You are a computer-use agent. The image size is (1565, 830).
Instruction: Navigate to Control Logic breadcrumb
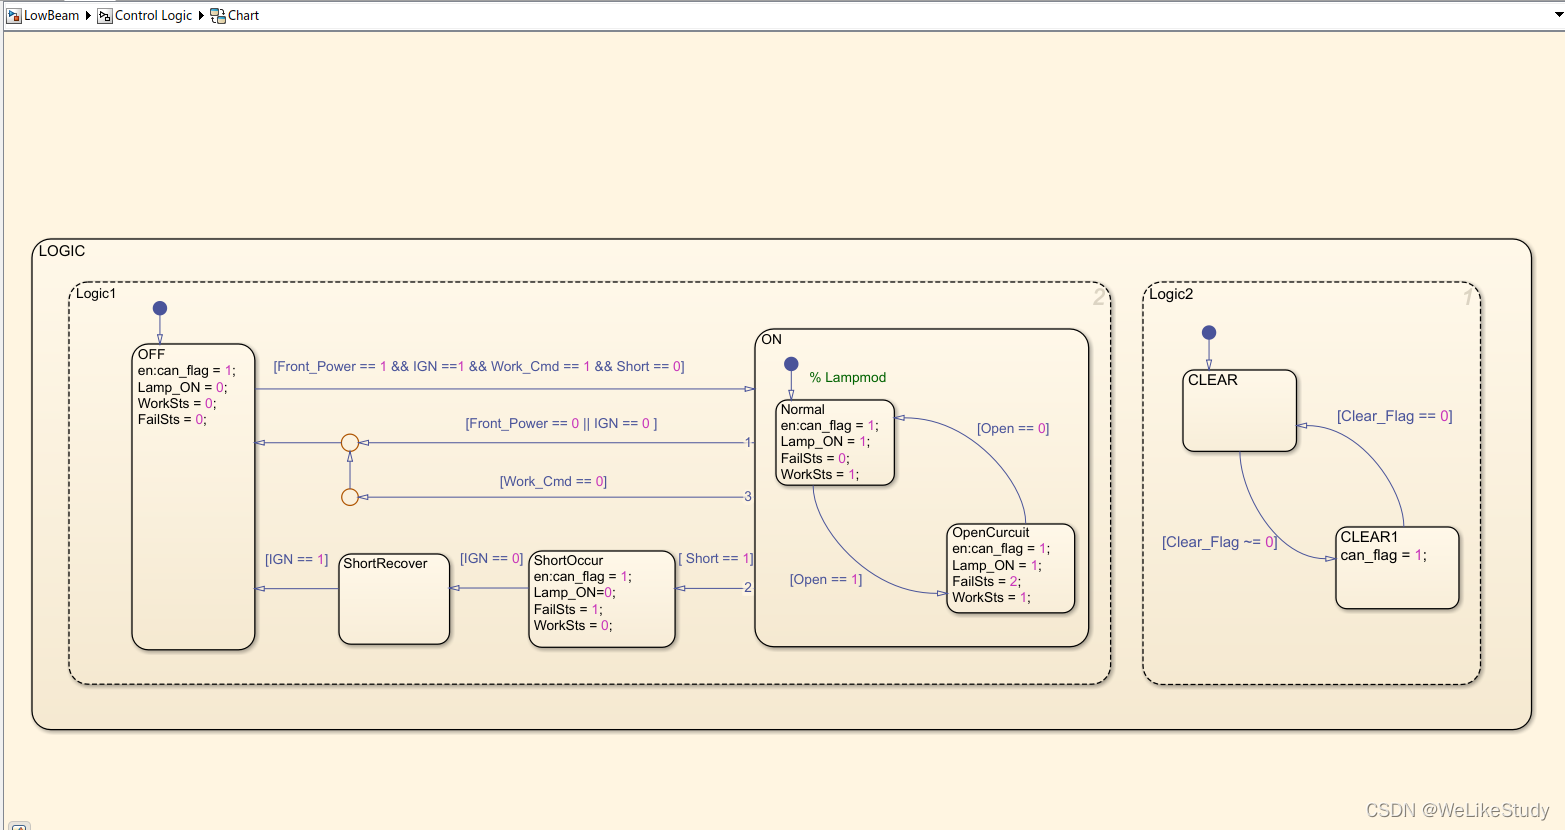click(153, 16)
